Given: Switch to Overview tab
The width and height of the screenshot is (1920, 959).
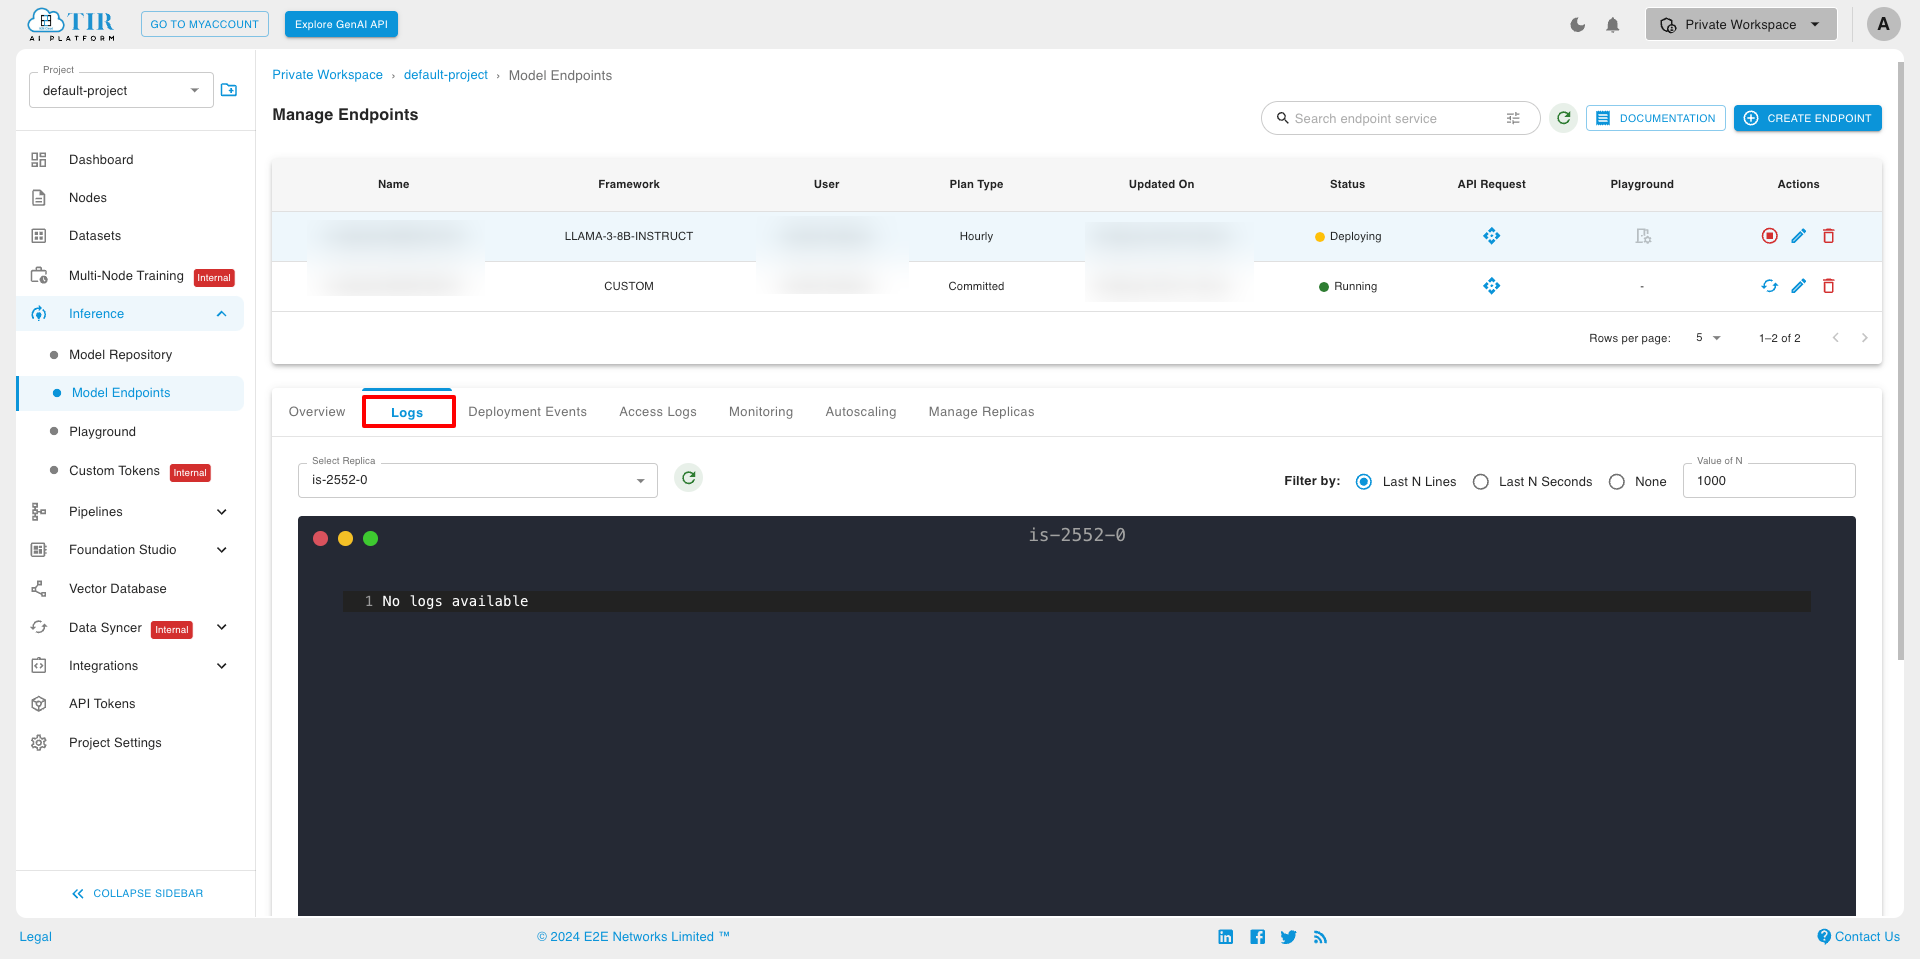Looking at the screenshot, I should point(317,412).
